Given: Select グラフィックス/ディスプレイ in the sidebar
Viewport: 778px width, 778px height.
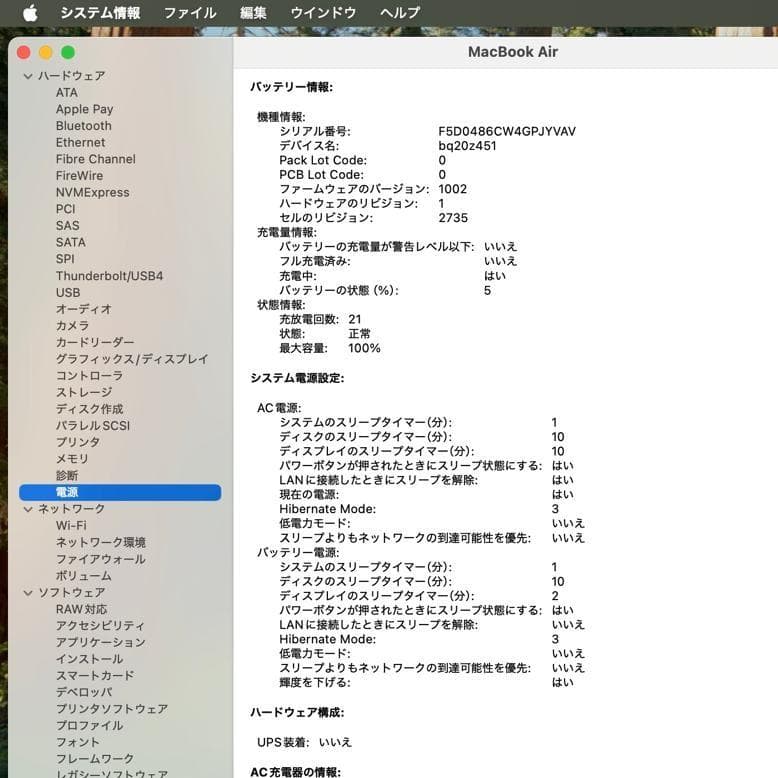Looking at the screenshot, I should tap(132, 359).
